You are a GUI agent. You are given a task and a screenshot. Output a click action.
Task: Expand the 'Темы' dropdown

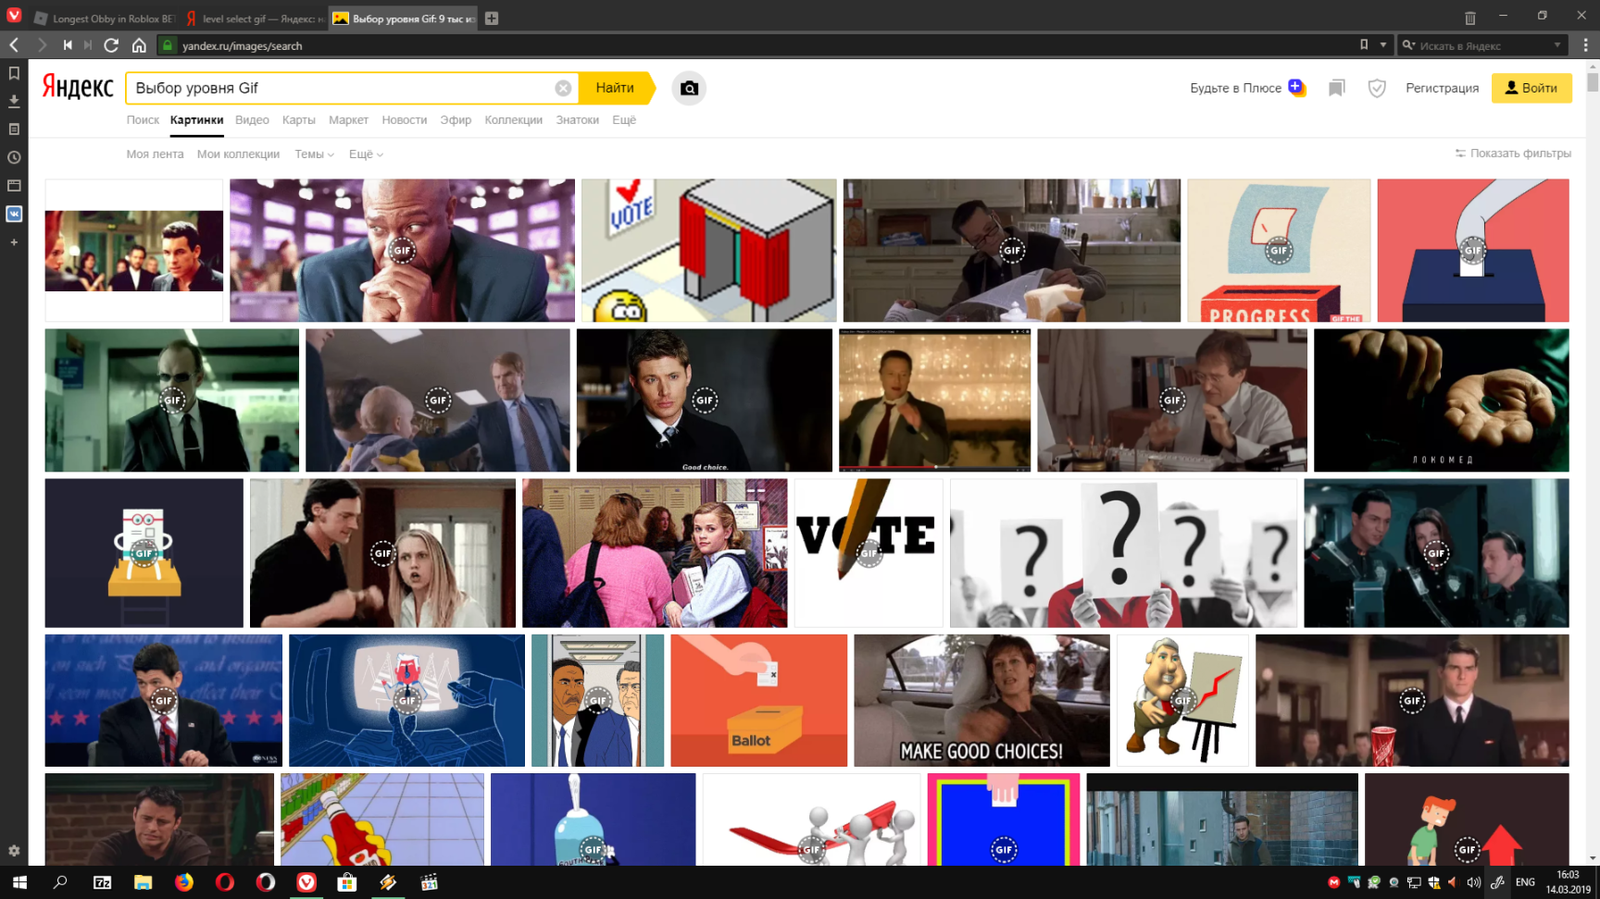pos(314,154)
